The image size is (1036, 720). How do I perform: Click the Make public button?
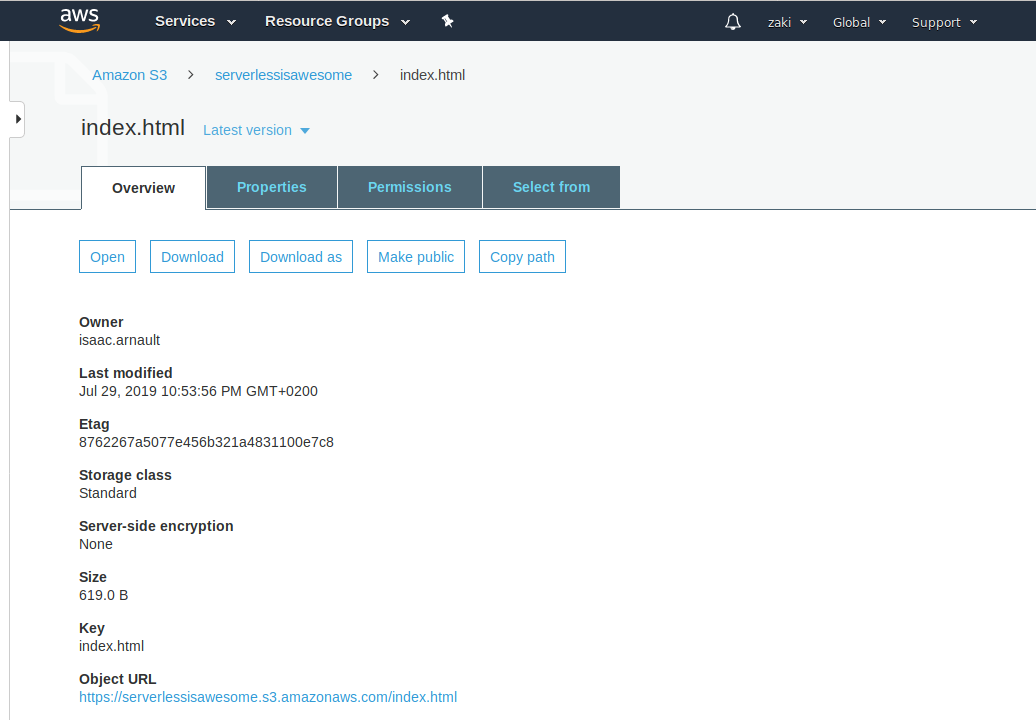[415, 256]
